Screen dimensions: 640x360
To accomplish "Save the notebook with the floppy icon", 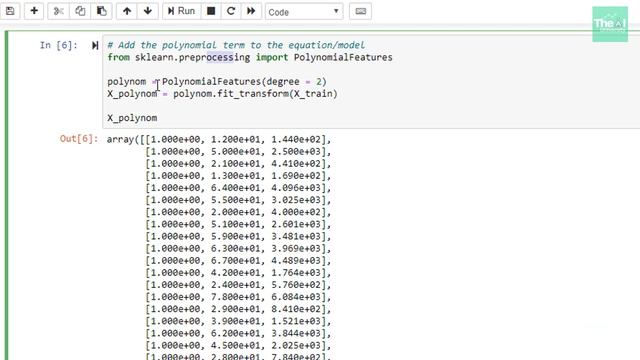I will pos(10,11).
